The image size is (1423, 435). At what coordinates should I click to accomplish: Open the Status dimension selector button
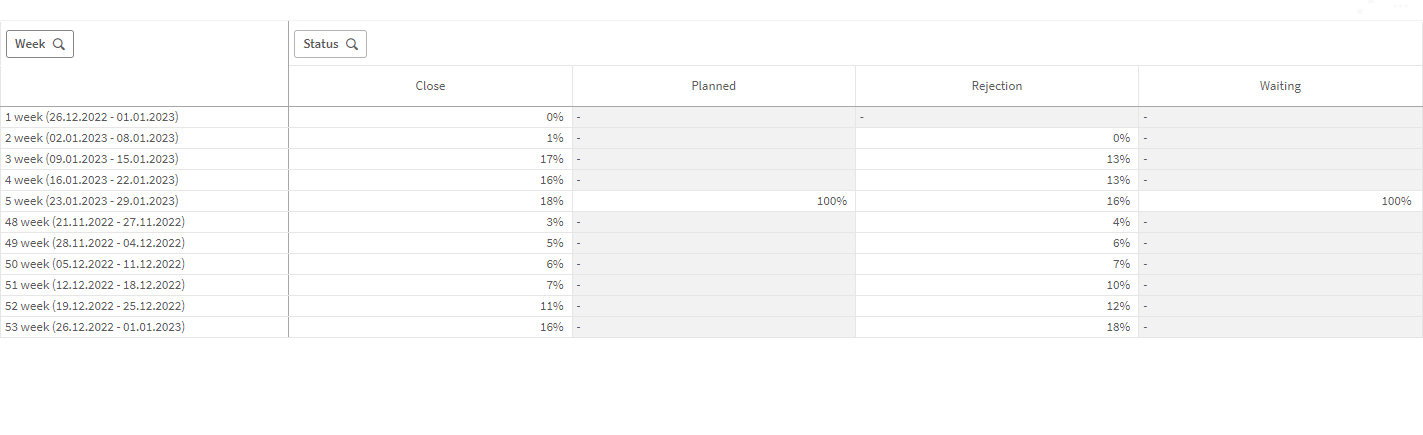tap(321, 44)
